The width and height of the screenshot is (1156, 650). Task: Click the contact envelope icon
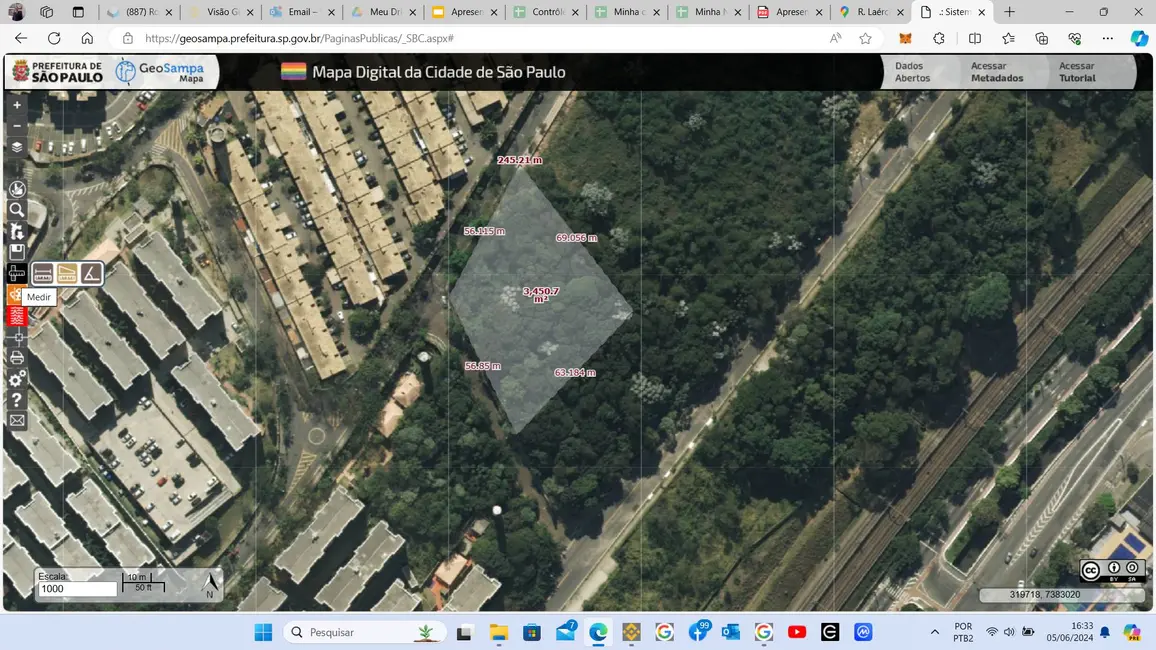coord(16,419)
